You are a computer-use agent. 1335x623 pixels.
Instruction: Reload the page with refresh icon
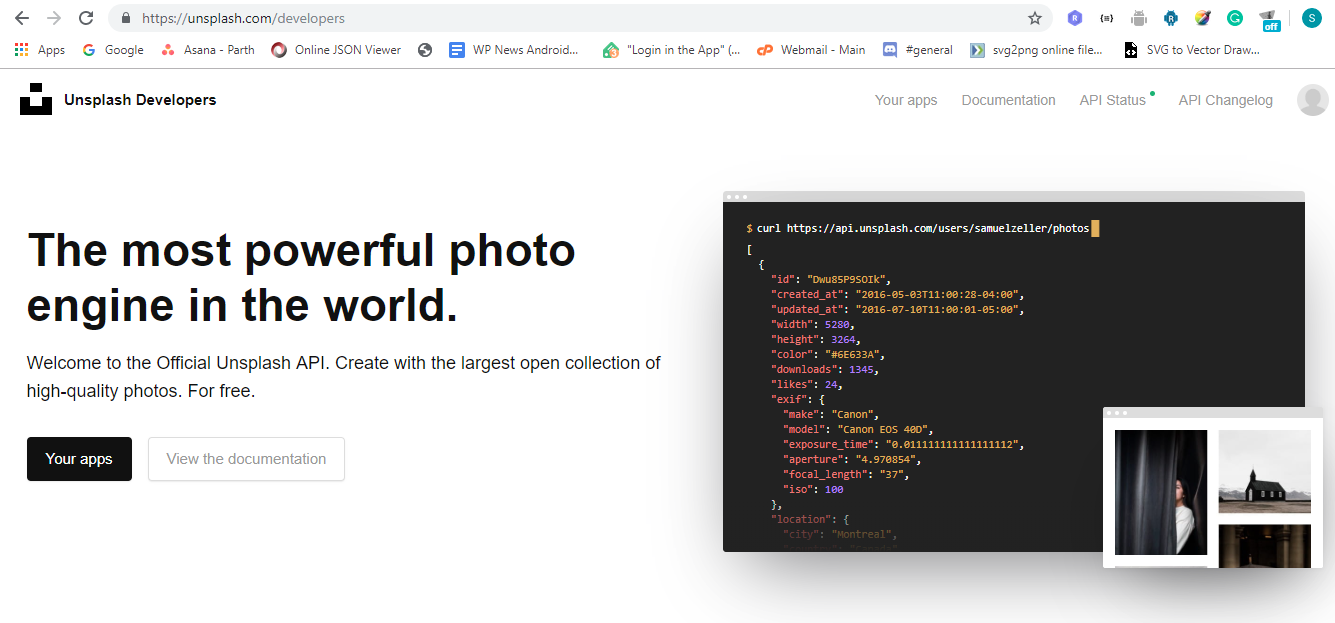[x=86, y=18]
